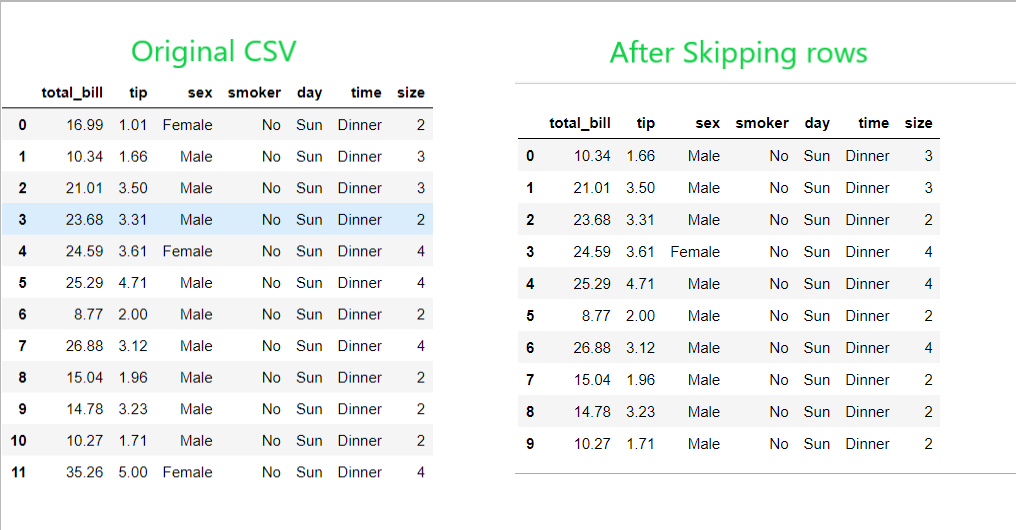The width and height of the screenshot is (1016, 530).
Task: Click row index 0 in After Skipping table
Action: [530, 156]
